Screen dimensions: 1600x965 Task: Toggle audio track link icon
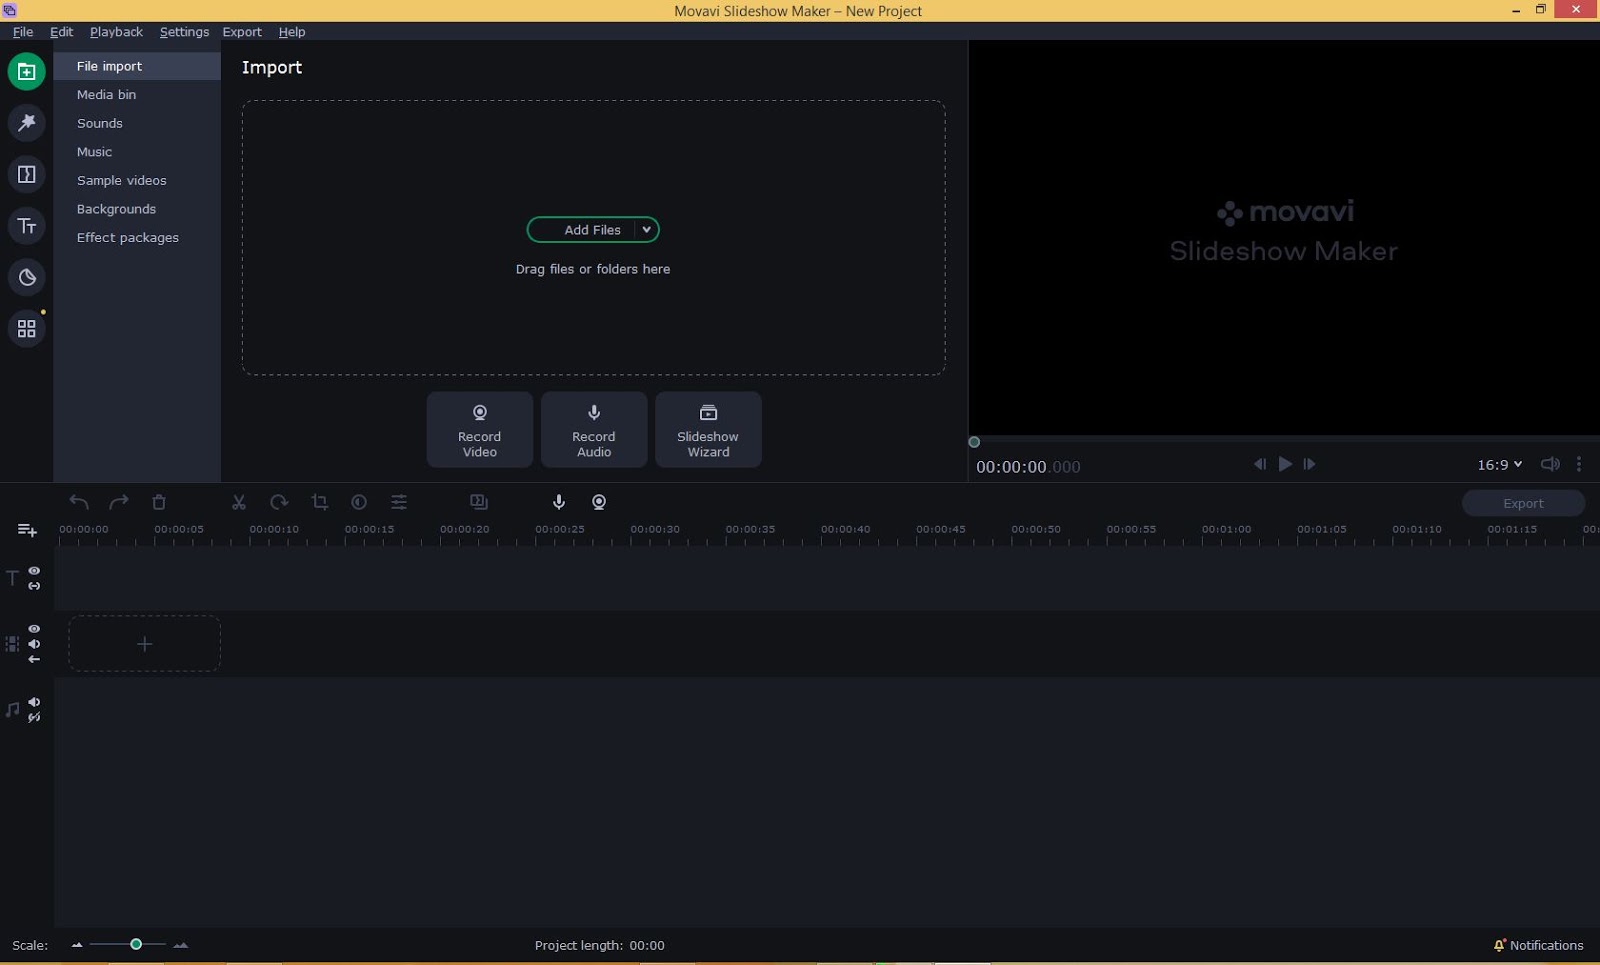tap(34, 717)
